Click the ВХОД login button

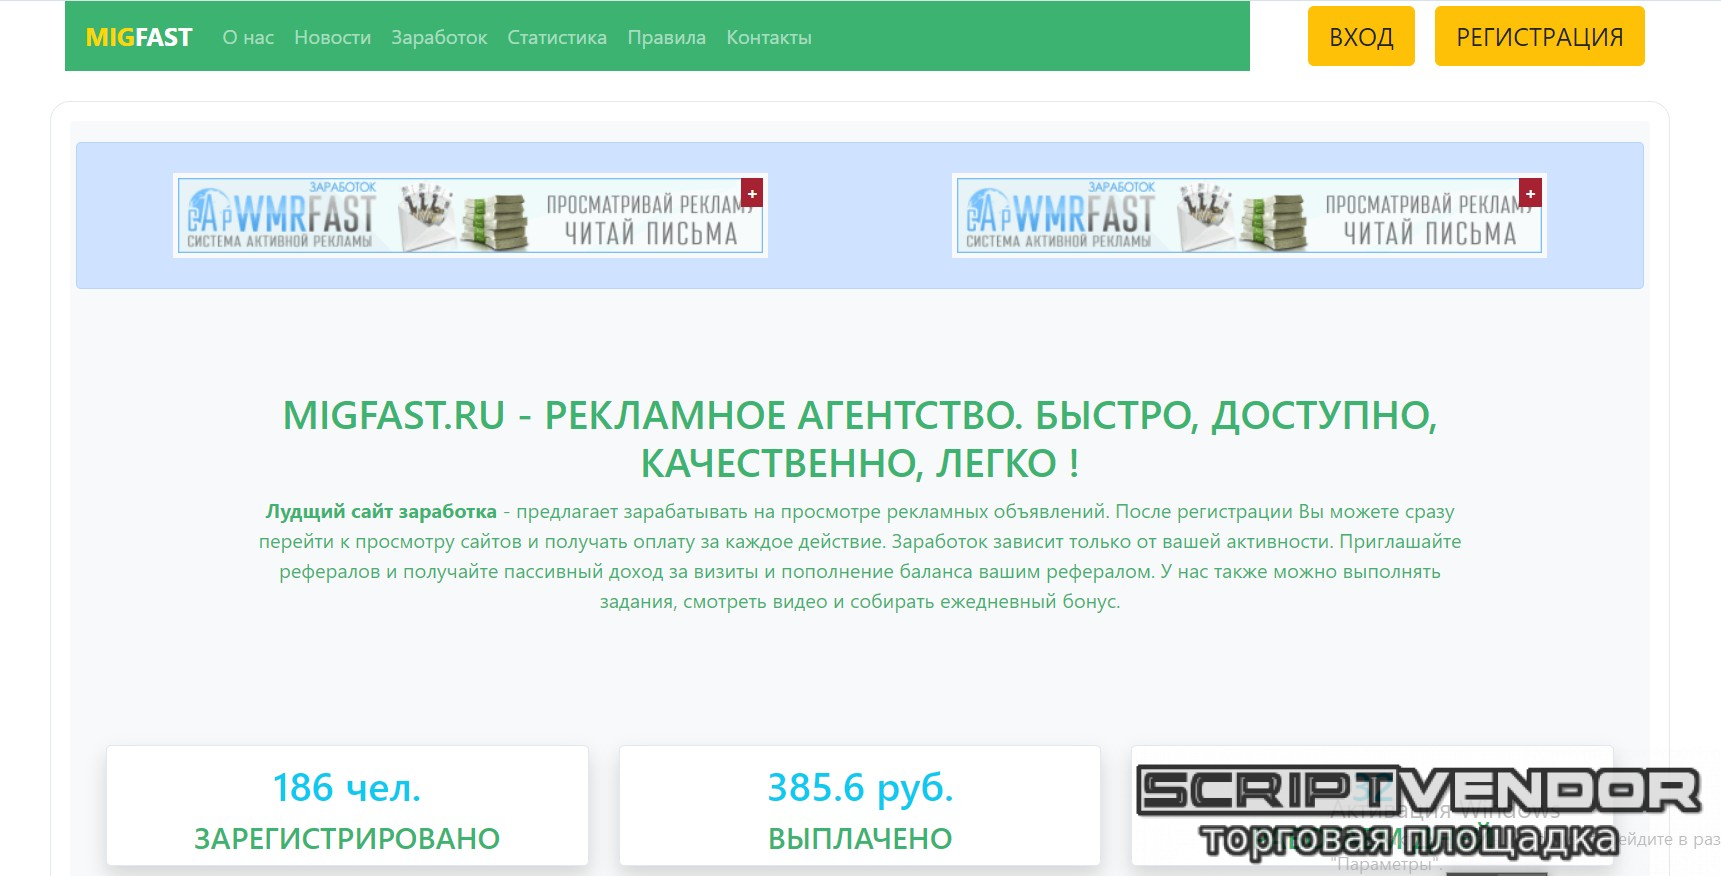point(1361,36)
